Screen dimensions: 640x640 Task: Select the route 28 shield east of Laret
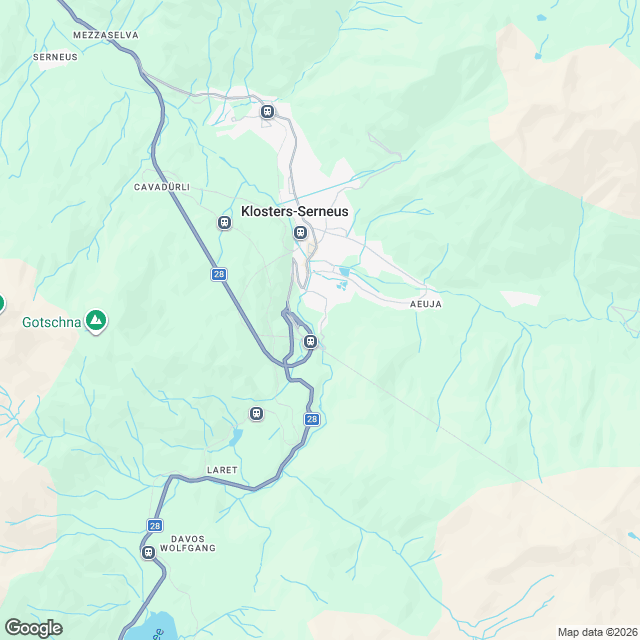(312, 419)
